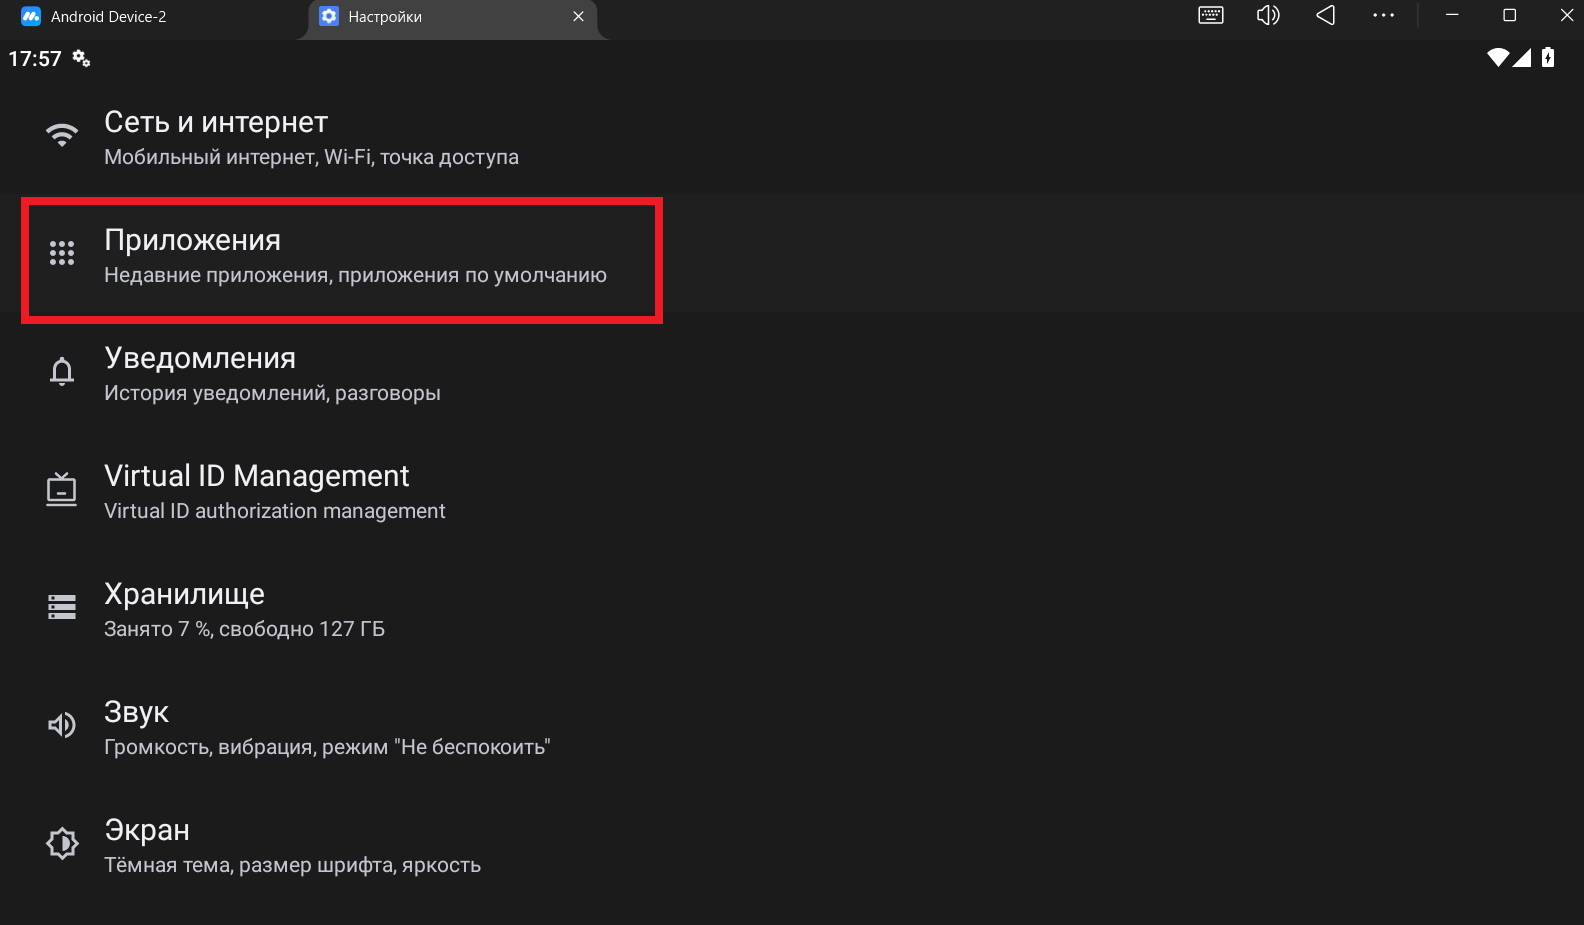Open Экран display settings
This screenshot has height=925, width=1584.
292,846
